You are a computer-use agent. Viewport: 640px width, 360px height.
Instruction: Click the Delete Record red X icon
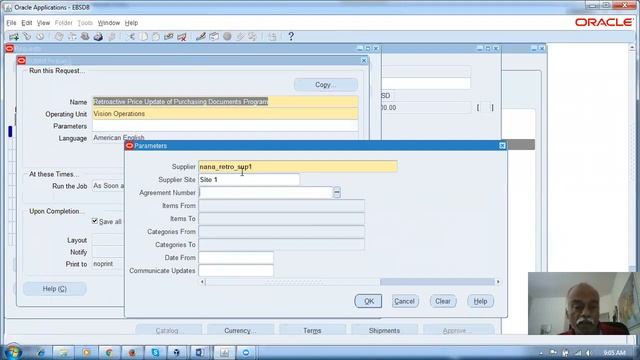coord(182,37)
